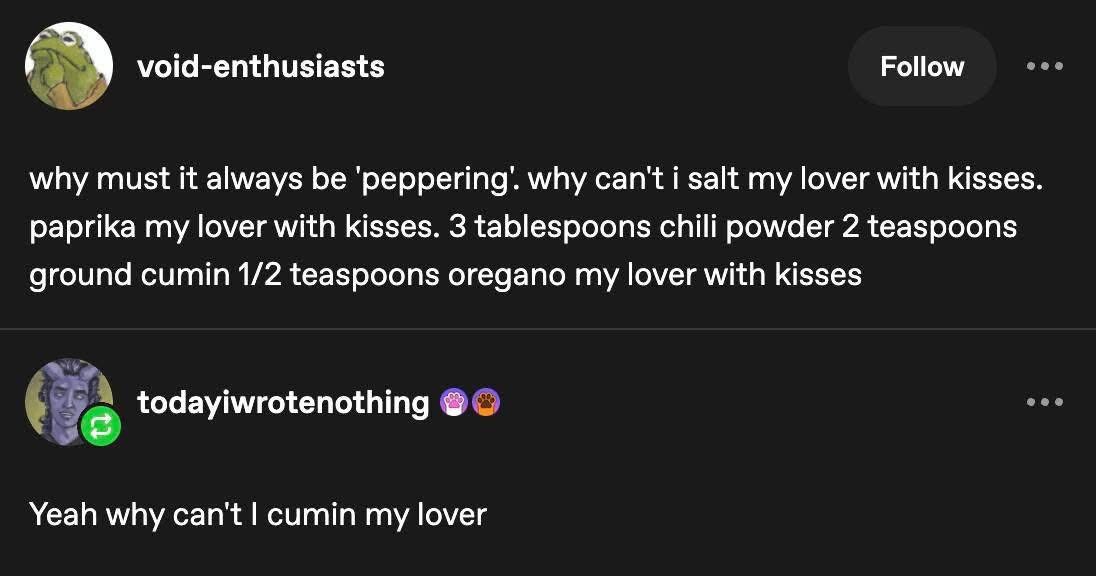Open more options for todayiwrotenothing reblog
This screenshot has height=576, width=1096.
tap(1045, 402)
